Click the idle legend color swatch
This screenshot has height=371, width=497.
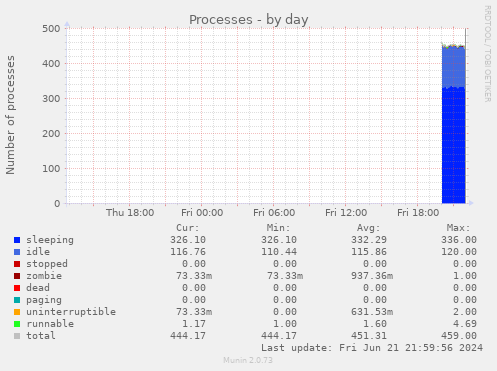click(17, 252)
